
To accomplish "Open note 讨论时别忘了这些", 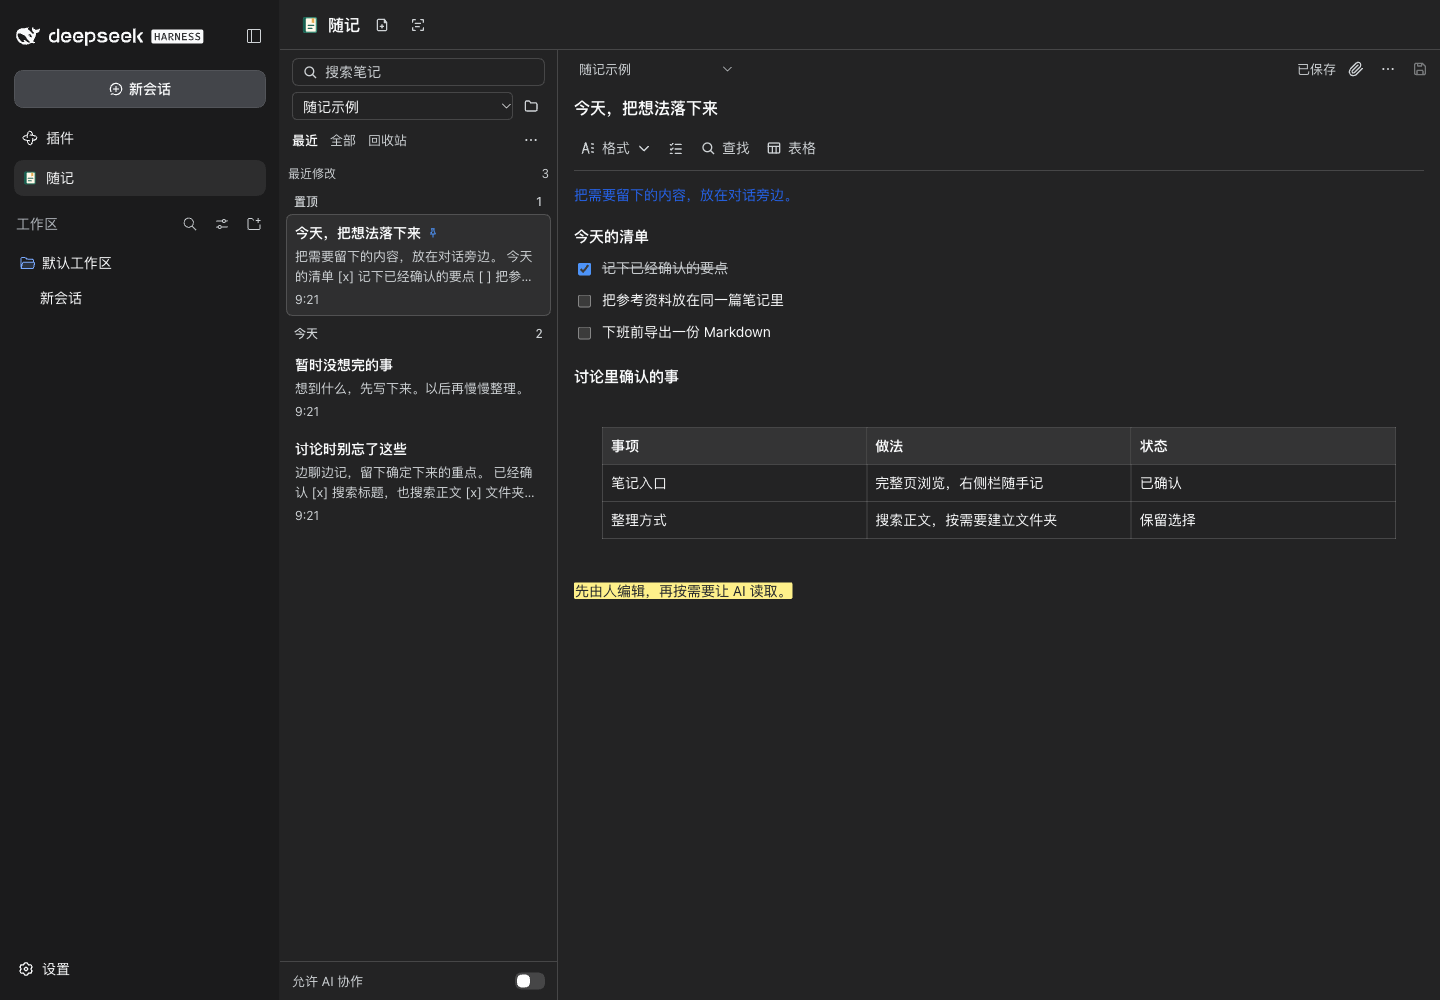I will coord(418,481).
